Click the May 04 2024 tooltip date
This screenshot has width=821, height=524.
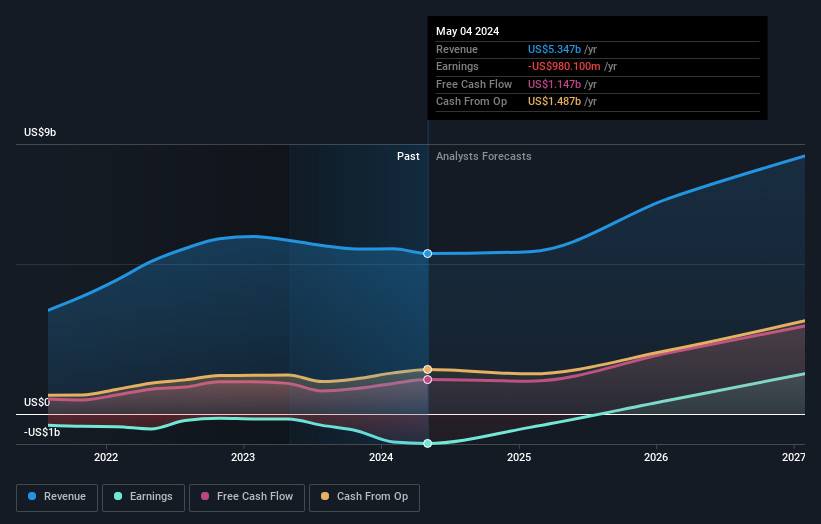(x=468, y=31)
